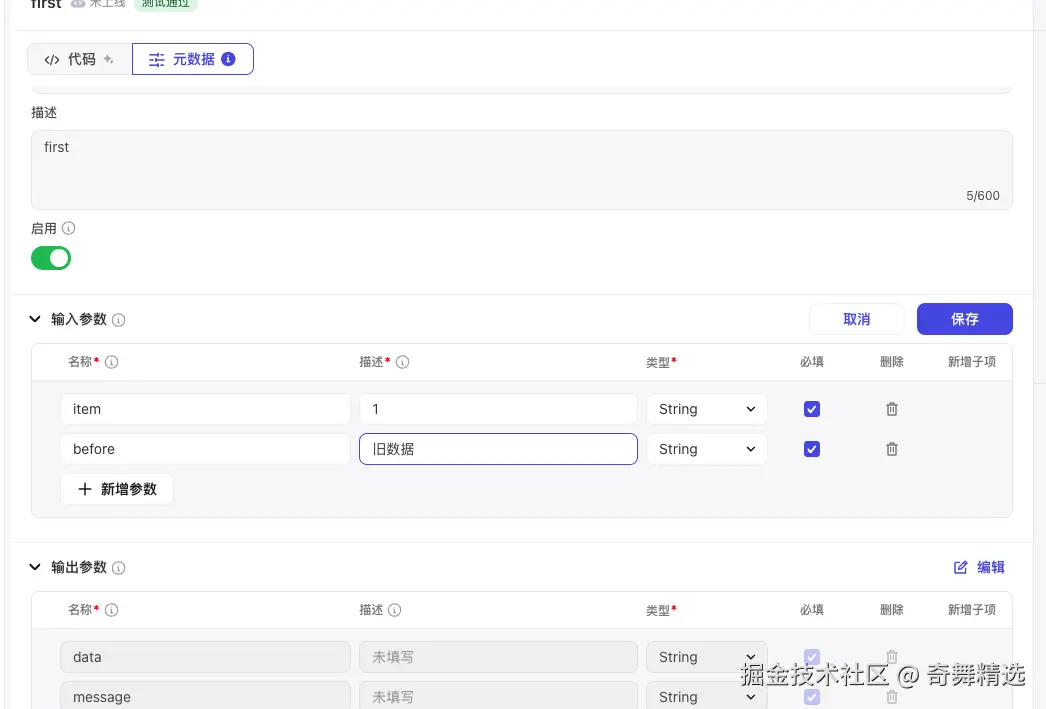Click the trash icon in data row
Viewport: 1046px width, 709px height.
(x=892, y=657)
